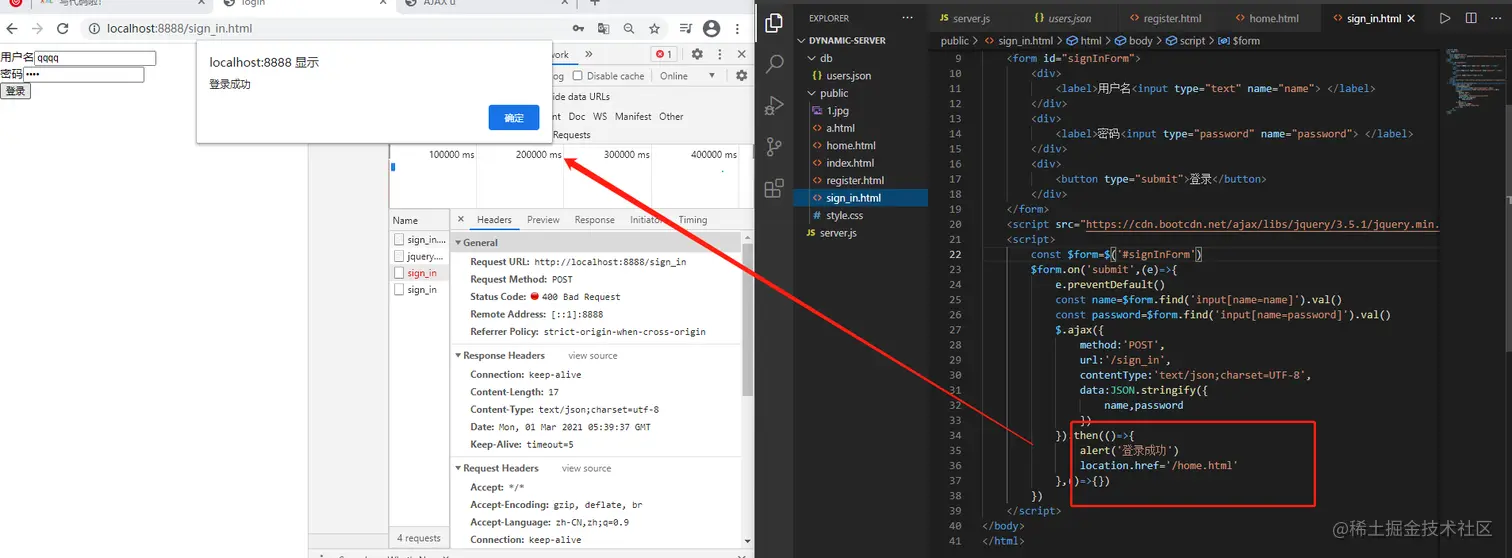1512x558 pixels.
Task: Close the DevTools panel
Action: tap(741, 54)
